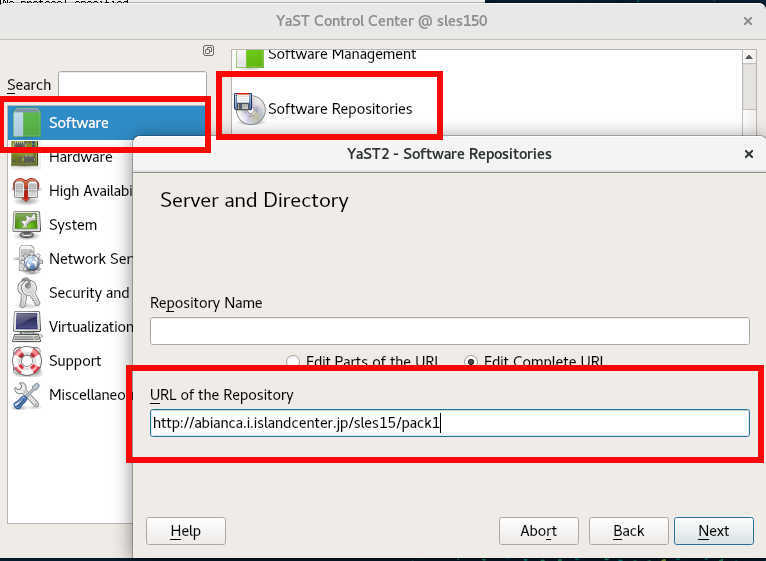Select the Support category label
This screenshot has width=766, height=561.
pyautogui.click(x=75, y=361)
